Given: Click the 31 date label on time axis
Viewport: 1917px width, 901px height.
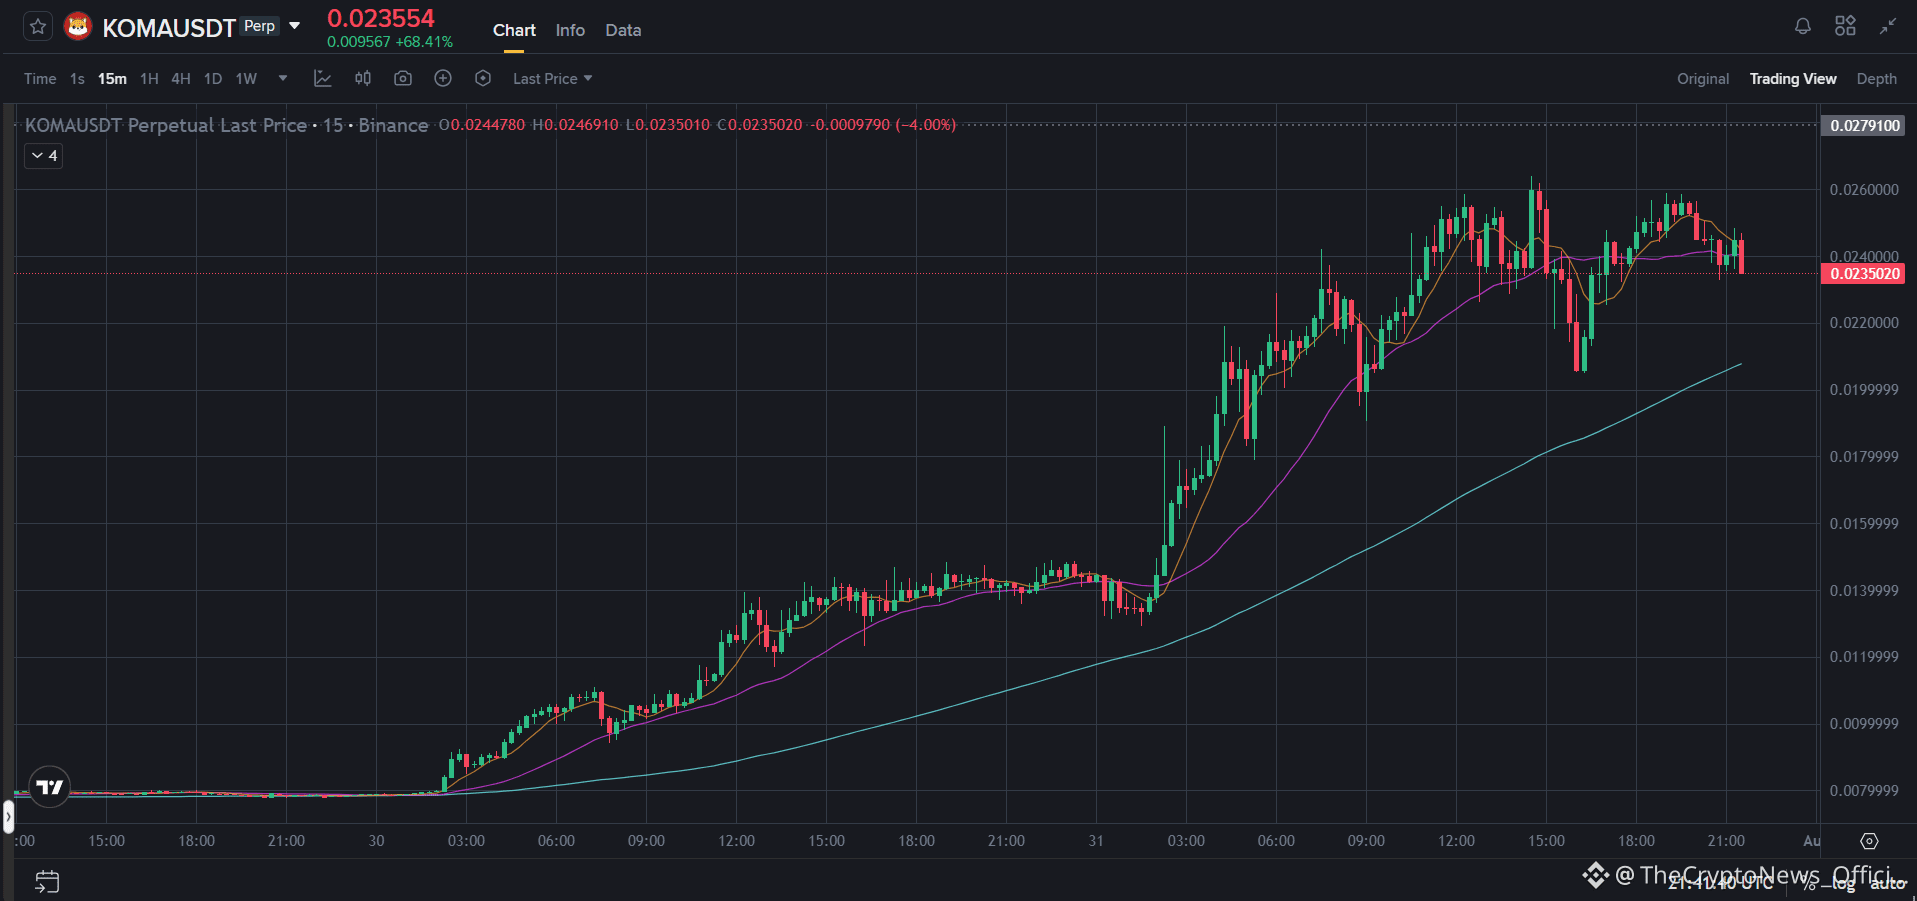Looking at the screenshot, I should pyautogui.click(x=1096, y=841).
